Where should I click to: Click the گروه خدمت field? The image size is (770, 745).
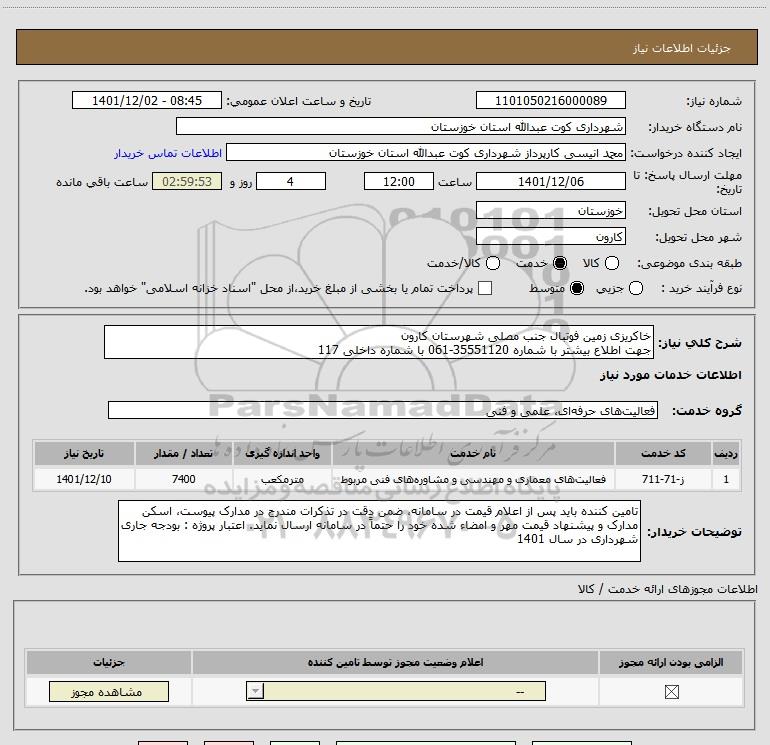pyautogui.click(x=383, y=410)
